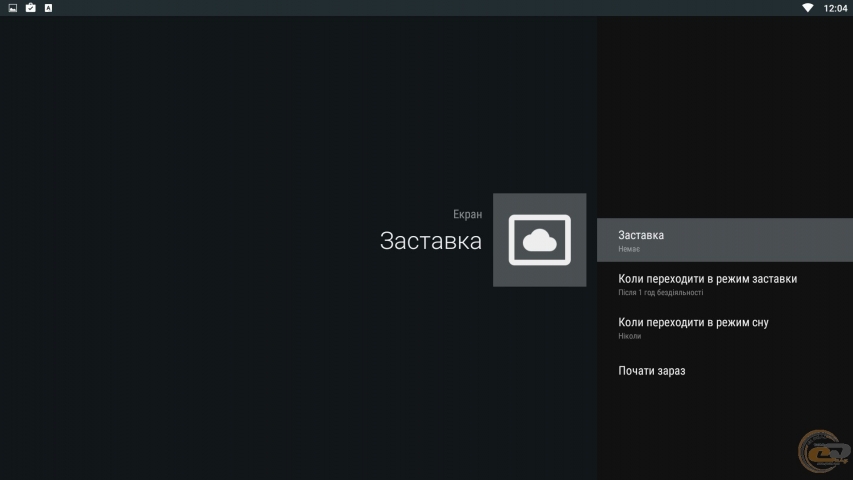This screenshot has width=853, height=480.
Task: Click the Екран breadcrumb label
Action: pyautogui.click(x=467, y=214)
